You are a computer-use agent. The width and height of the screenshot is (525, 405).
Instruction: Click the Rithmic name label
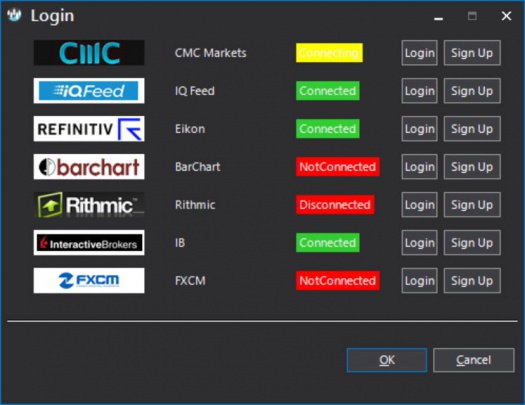195,205
